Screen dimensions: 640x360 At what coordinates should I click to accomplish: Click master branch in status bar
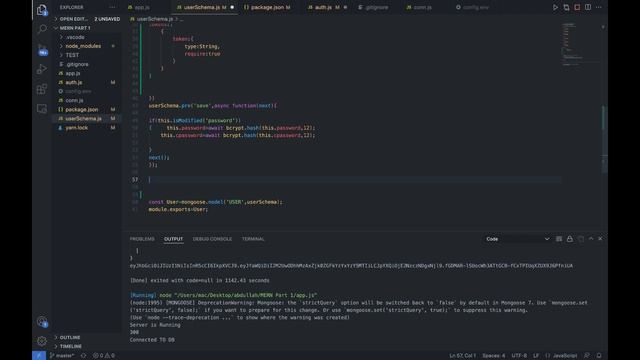tap(62, 356)
